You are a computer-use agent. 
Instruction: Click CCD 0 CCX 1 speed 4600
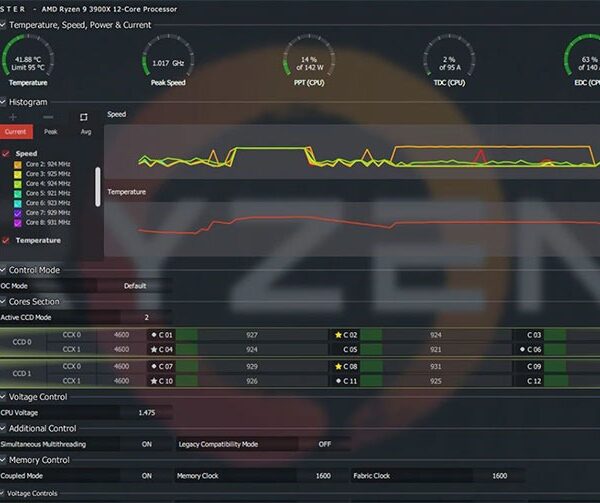121,349
